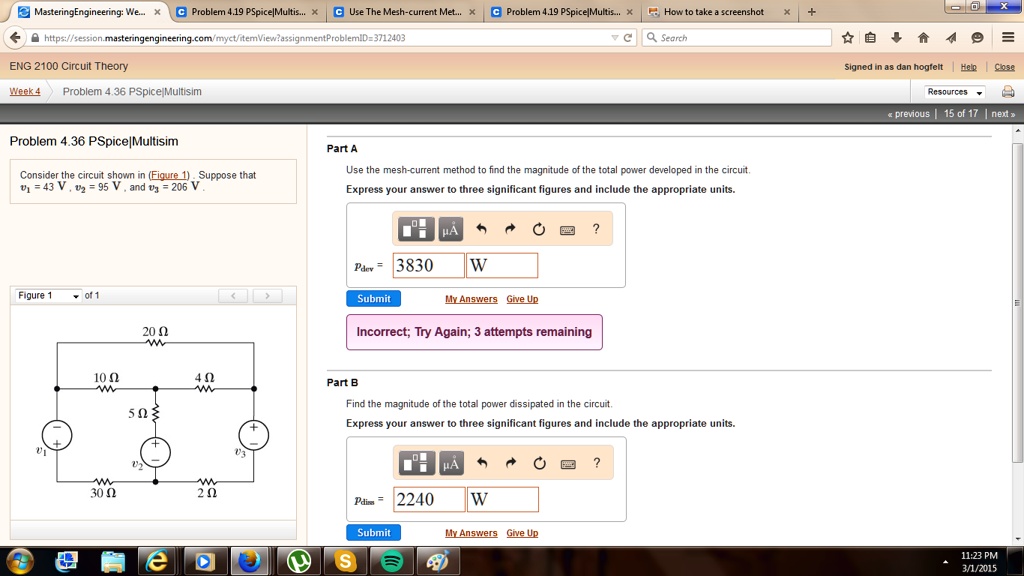Undo the last entry in Part A
Image resolution: width=1024 pixels, height=576 pixels.
(x=481, y=228)
